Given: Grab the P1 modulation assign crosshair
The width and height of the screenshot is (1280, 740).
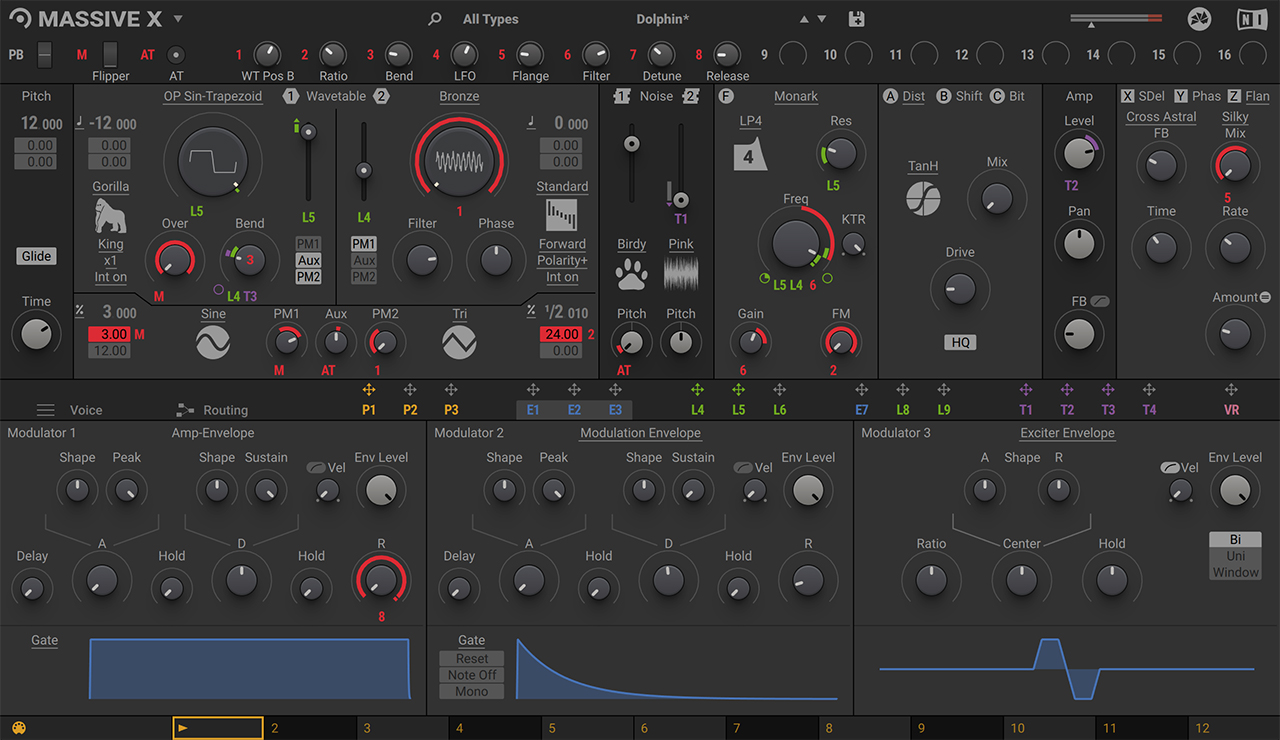Looking at the screenshot, I should (369, 390).
